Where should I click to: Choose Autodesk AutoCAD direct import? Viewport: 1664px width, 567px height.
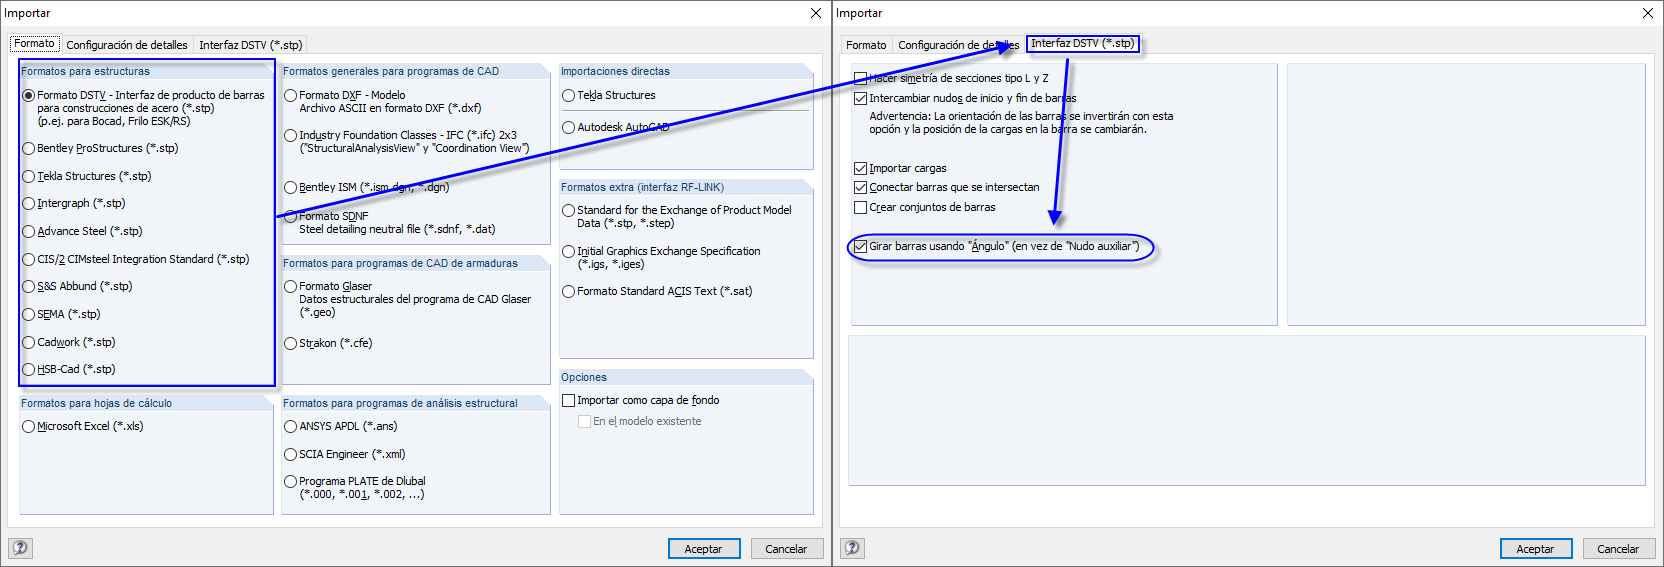coord(569,127)
